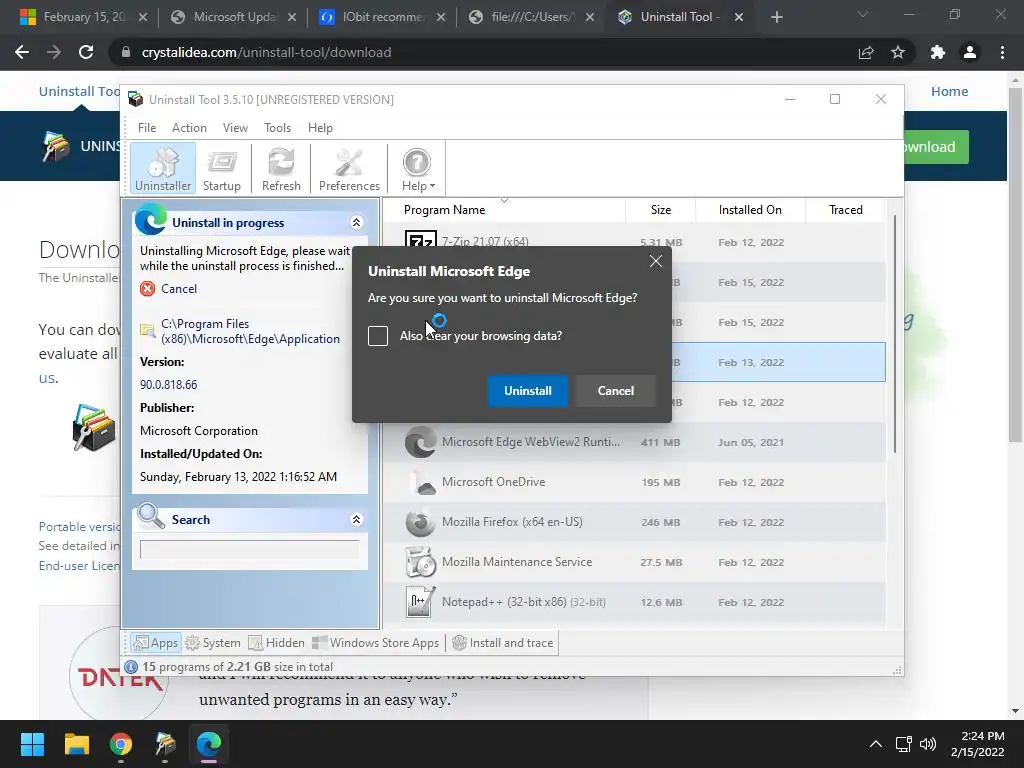Switch to Windows Store Apps tab
The width and height of the screenshot is (1024, 768).
[x=376, y=643]
